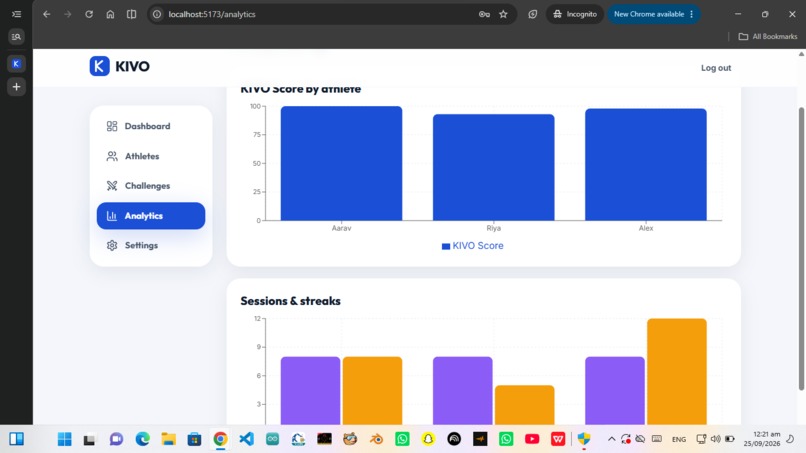View site information icon in address bar
806x453 pixels.
(x=157, y=14)
